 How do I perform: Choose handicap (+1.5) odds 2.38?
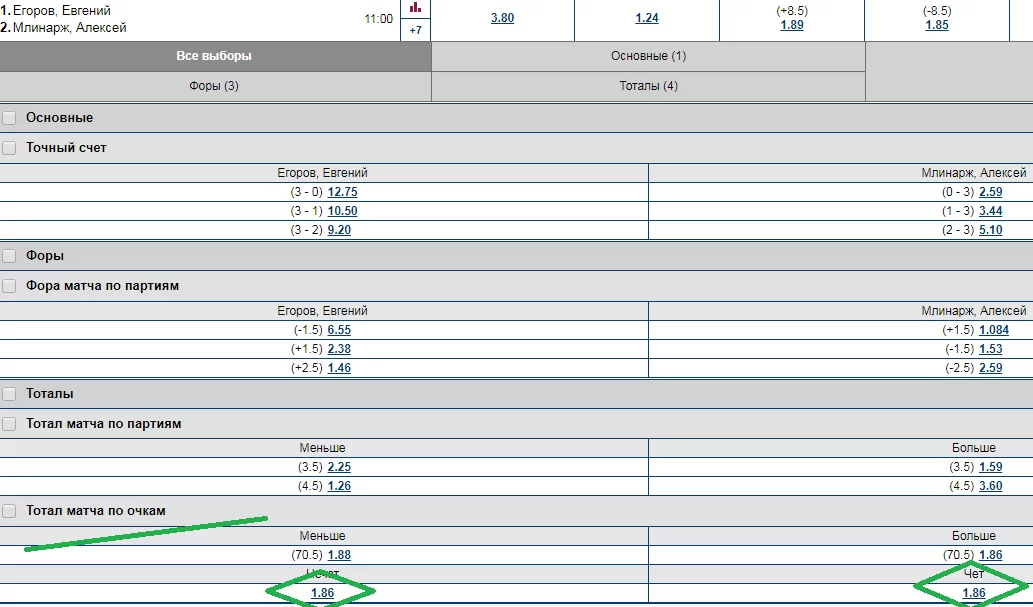pos(339,349)
